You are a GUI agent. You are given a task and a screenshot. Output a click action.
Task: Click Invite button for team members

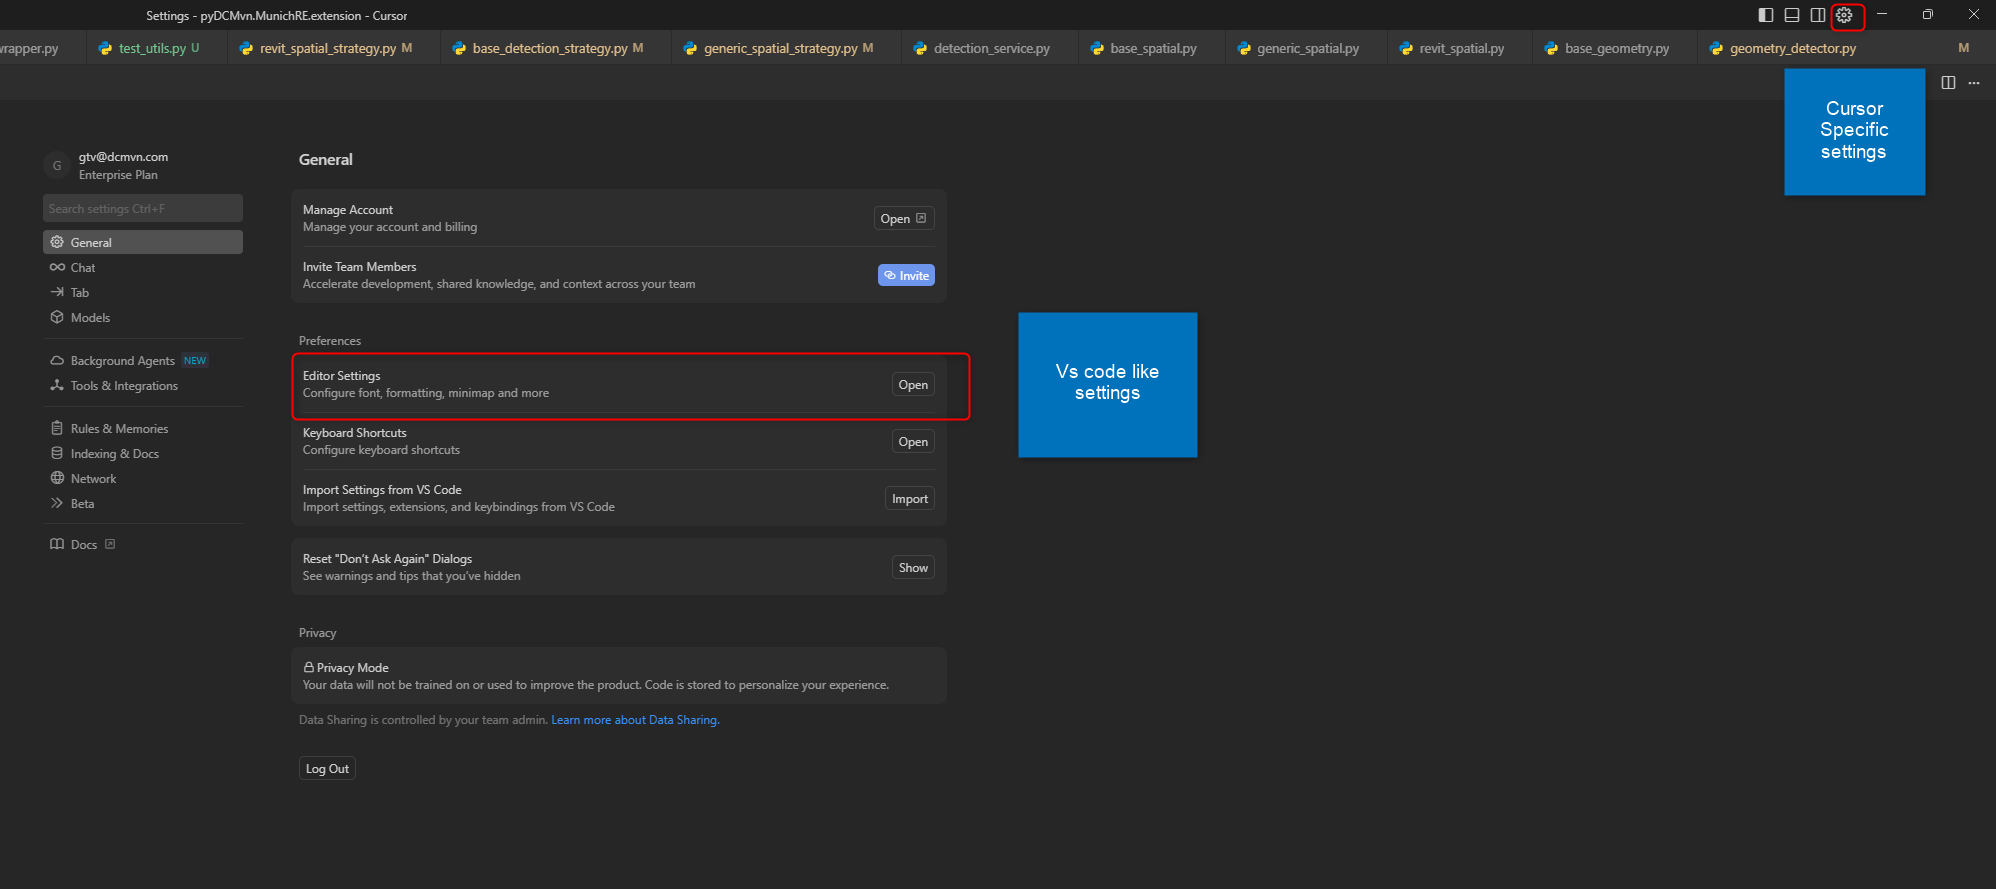coord(906,275)
